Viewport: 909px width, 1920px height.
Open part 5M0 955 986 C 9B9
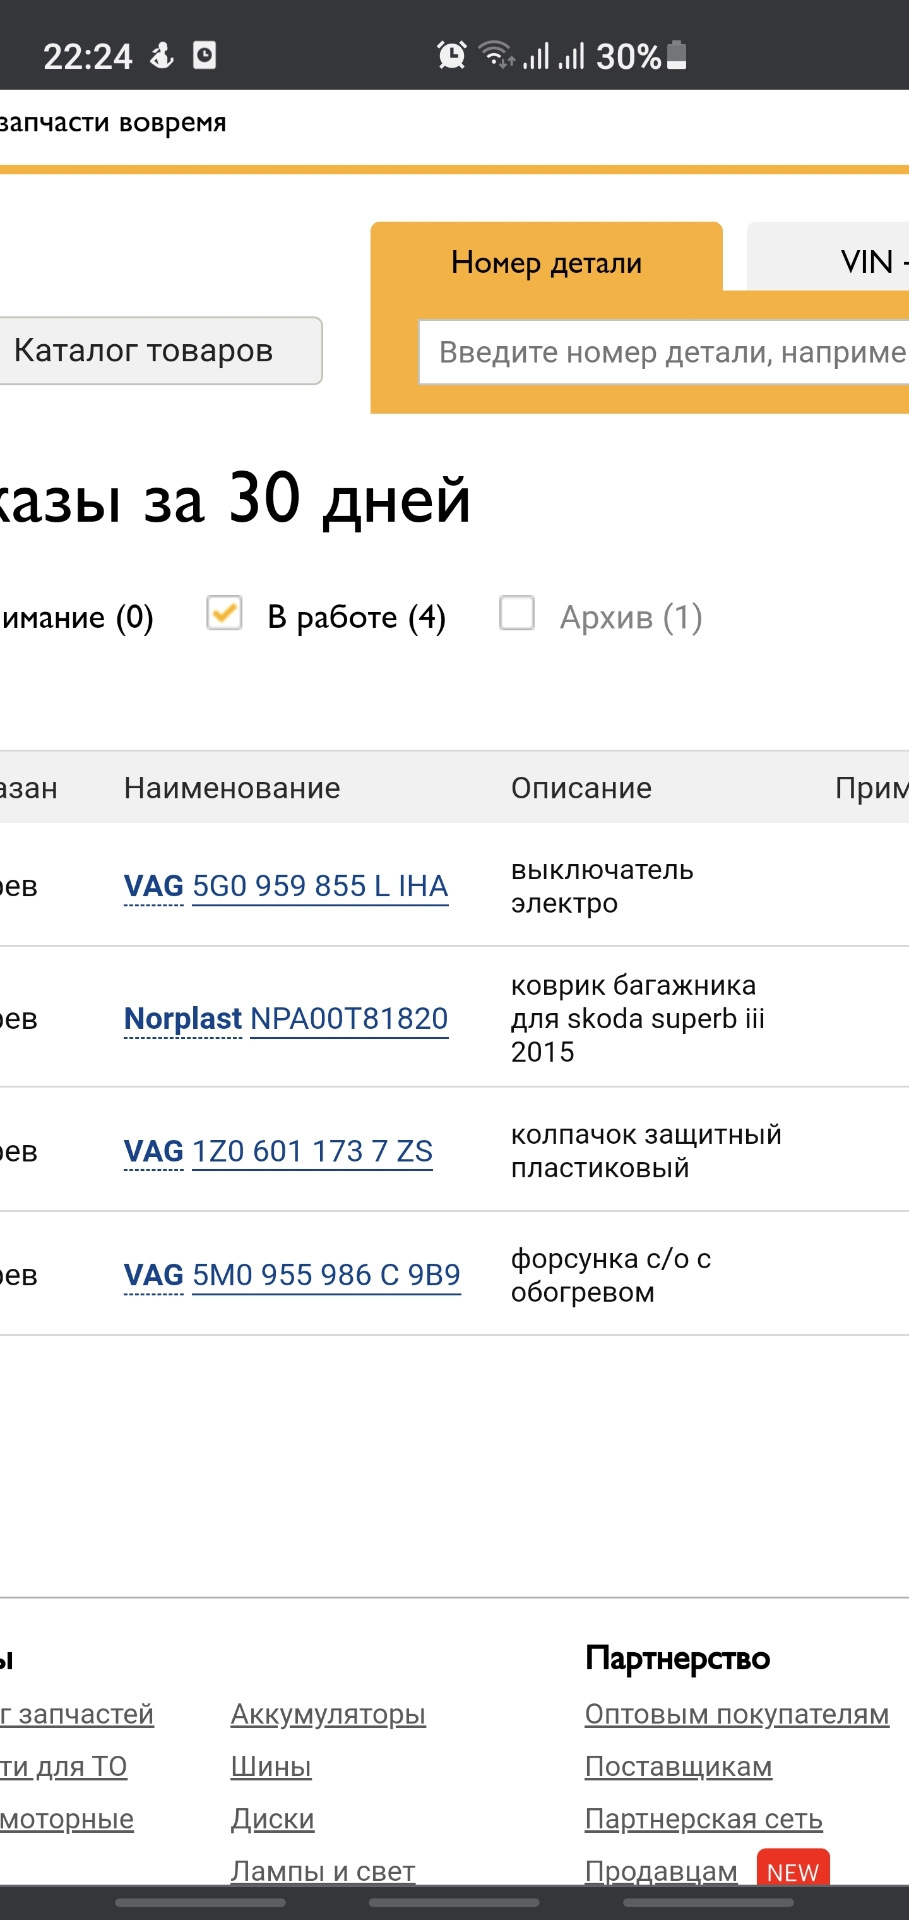326,1275
